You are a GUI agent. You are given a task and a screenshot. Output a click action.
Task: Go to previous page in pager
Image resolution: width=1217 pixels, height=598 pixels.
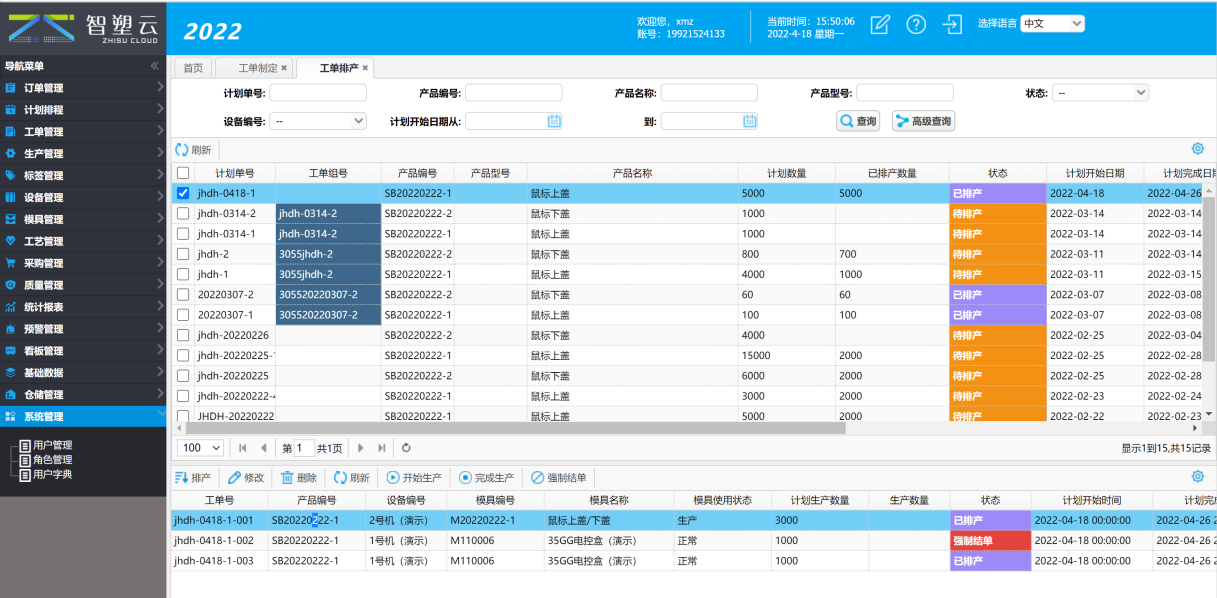263,448
